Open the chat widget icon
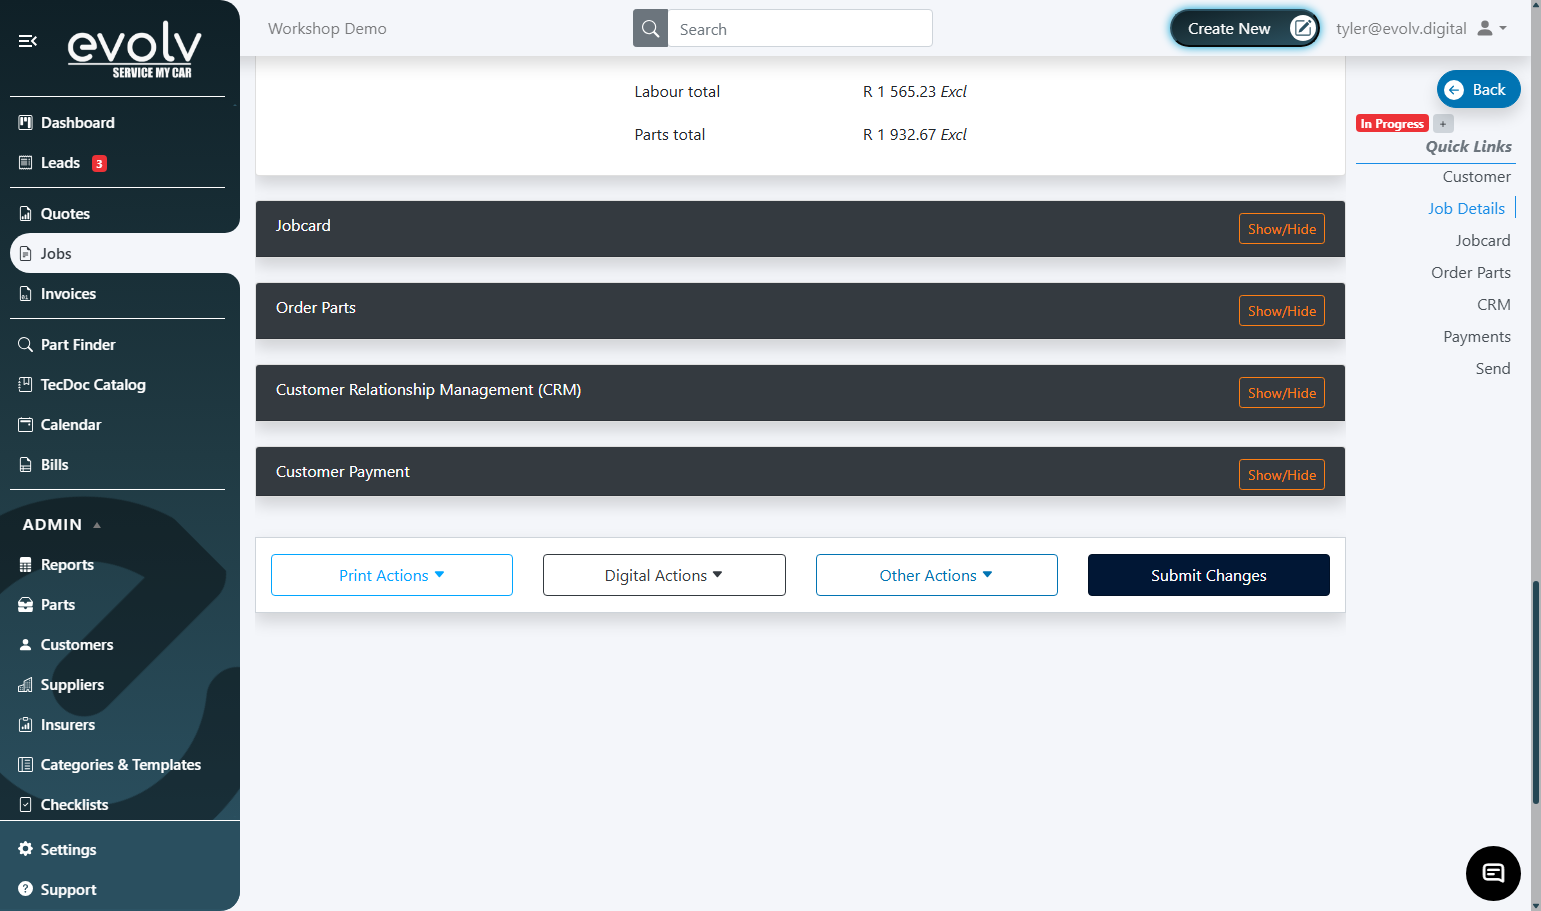Screen dimensions: 1541x911 click(x=1493, y=873)
